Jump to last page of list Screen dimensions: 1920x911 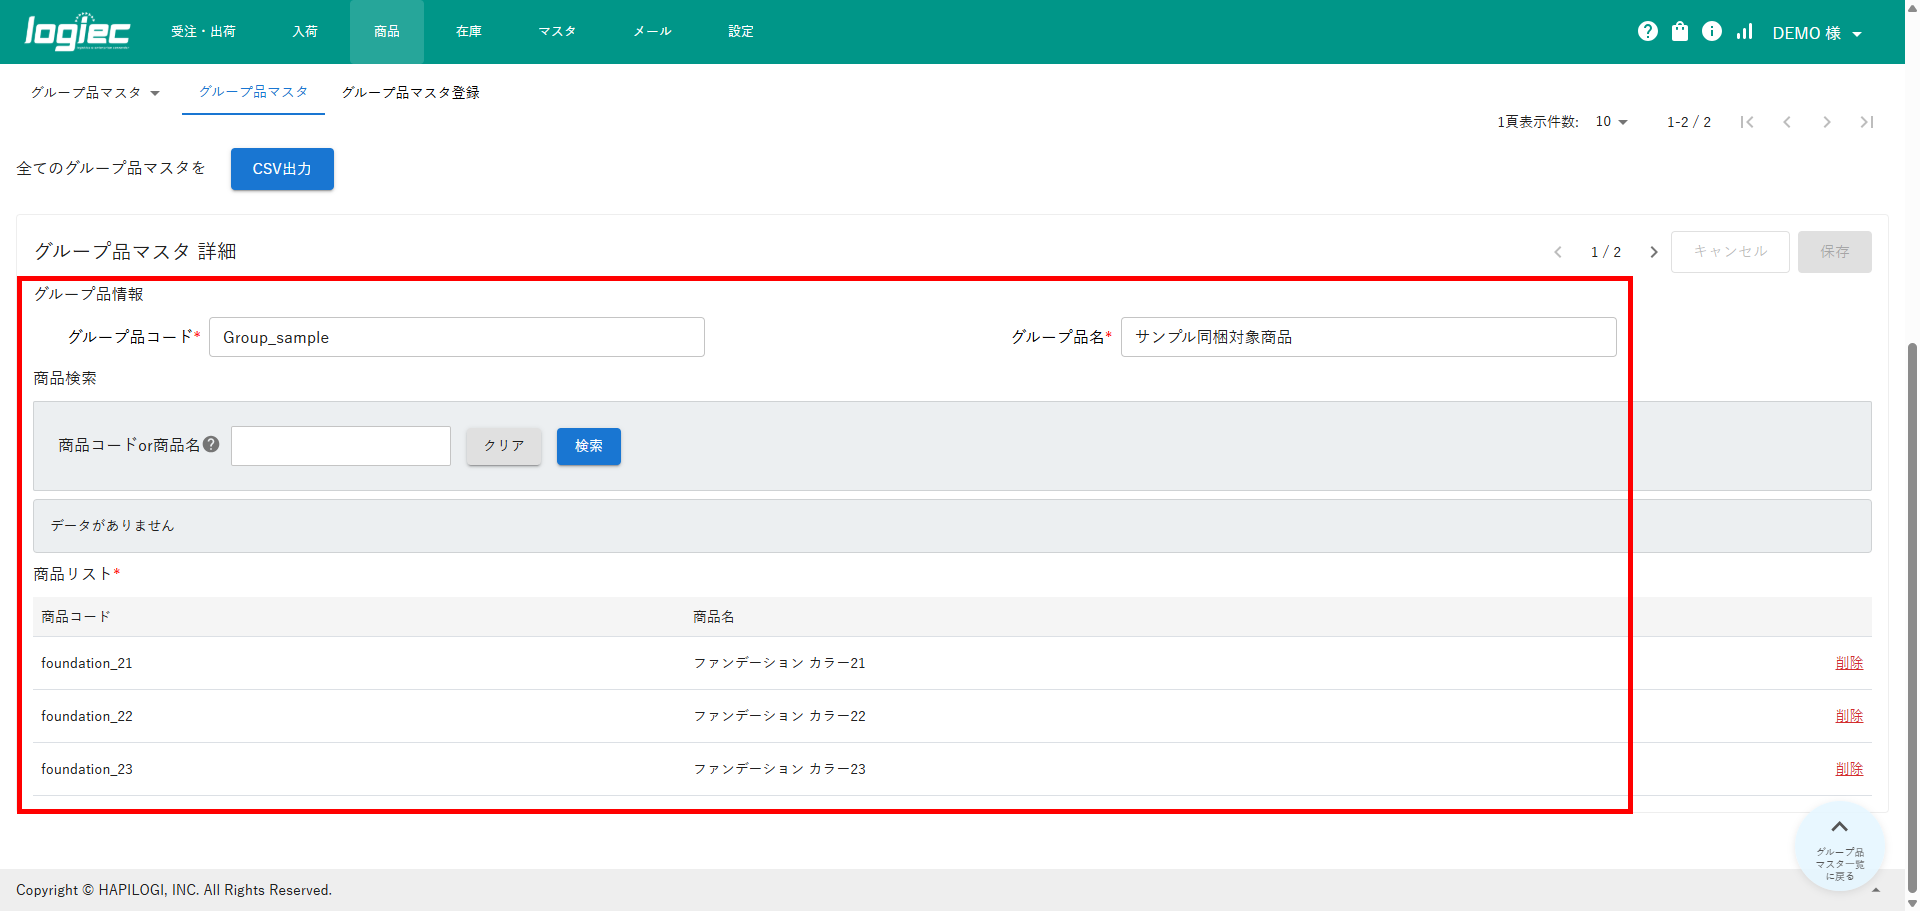click(1866, 122)
